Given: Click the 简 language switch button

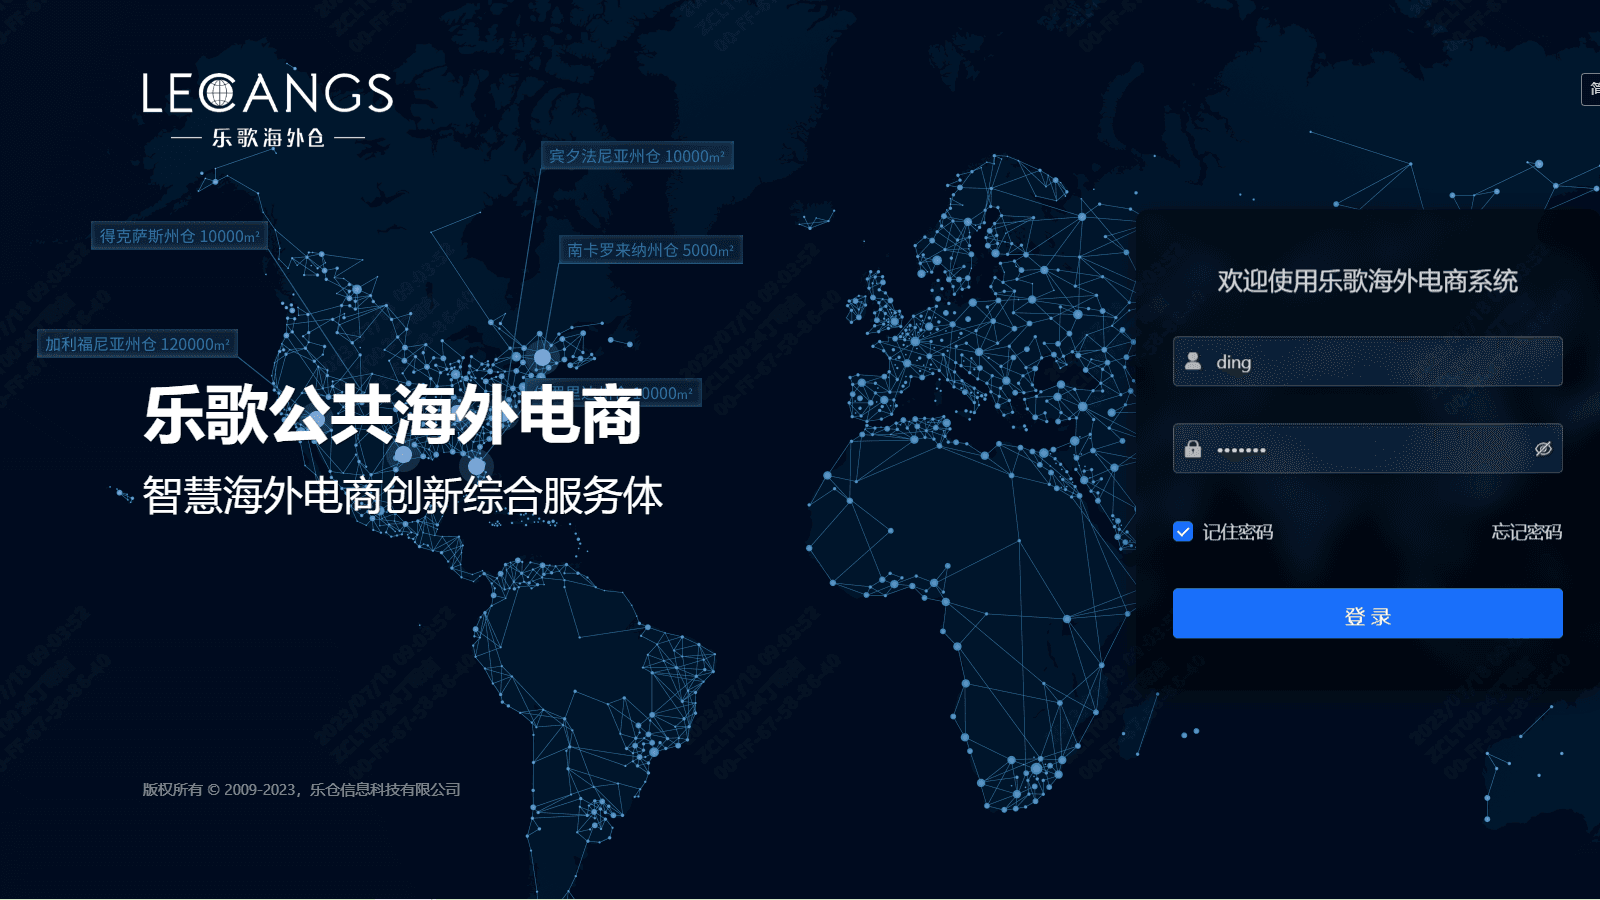Looking at the screenshot, I should (1592, 89).
